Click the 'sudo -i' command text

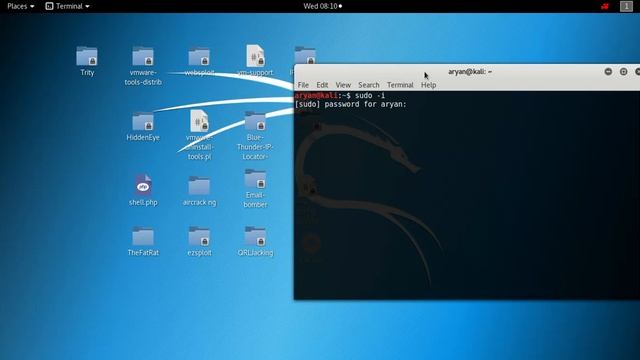coord(370,96)
